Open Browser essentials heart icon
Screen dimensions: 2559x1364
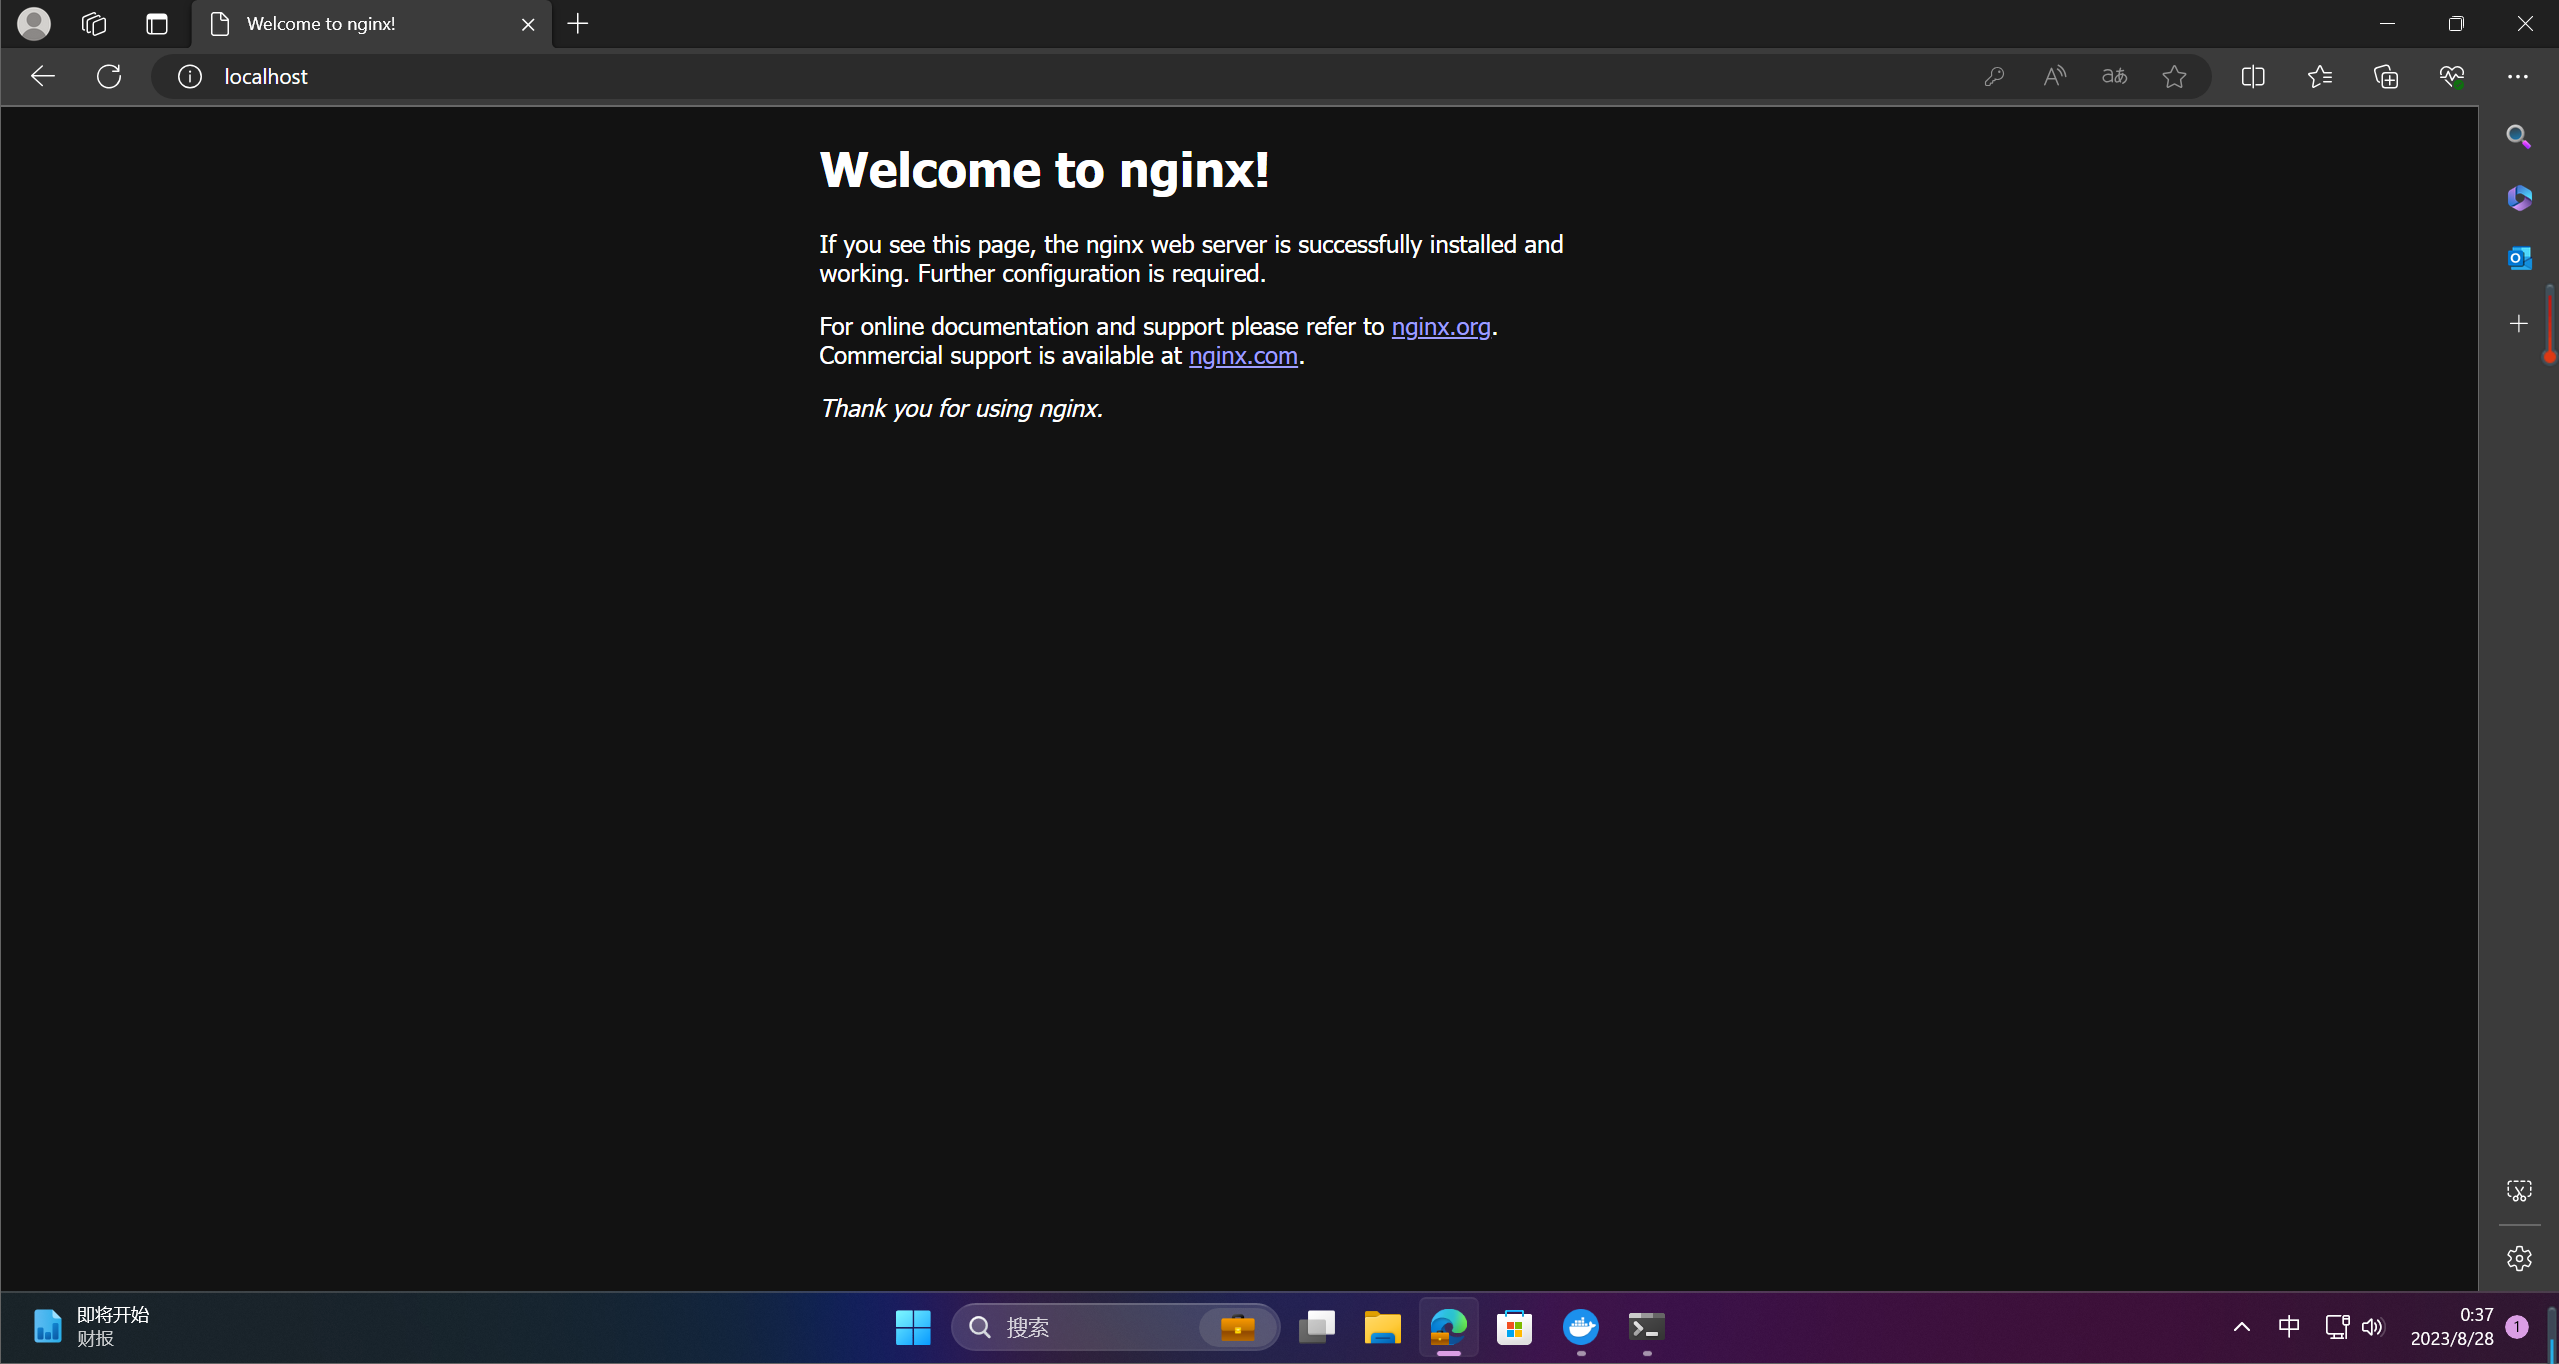point(2452,76)
